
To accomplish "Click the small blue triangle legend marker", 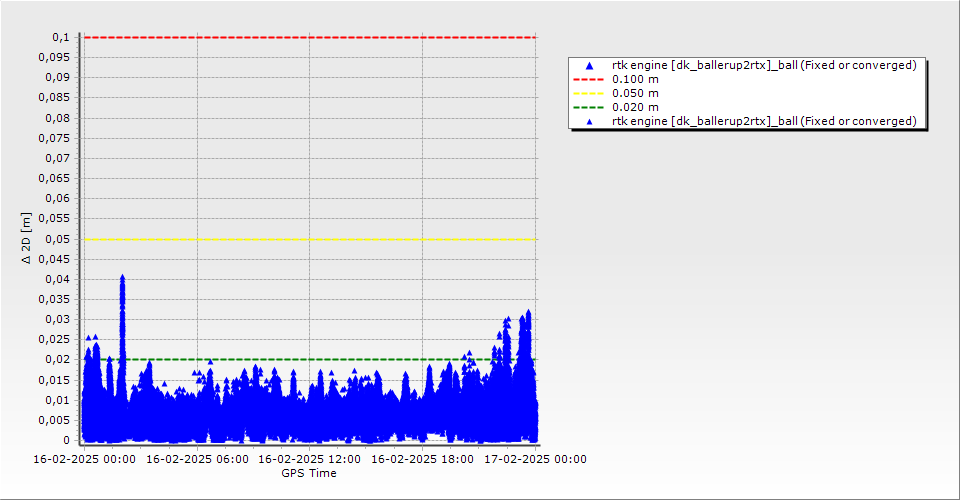I will [x=589, y=122].
